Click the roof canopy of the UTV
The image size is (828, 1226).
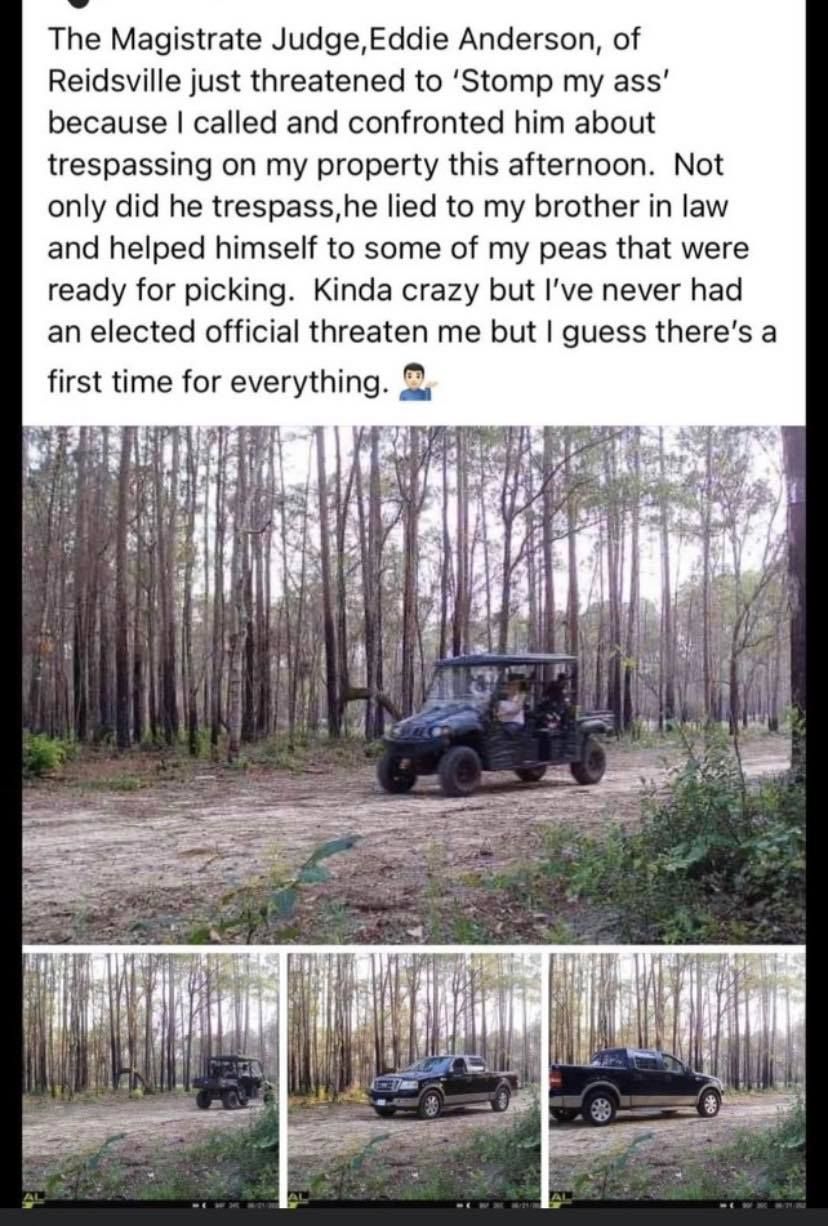point(509,661)
